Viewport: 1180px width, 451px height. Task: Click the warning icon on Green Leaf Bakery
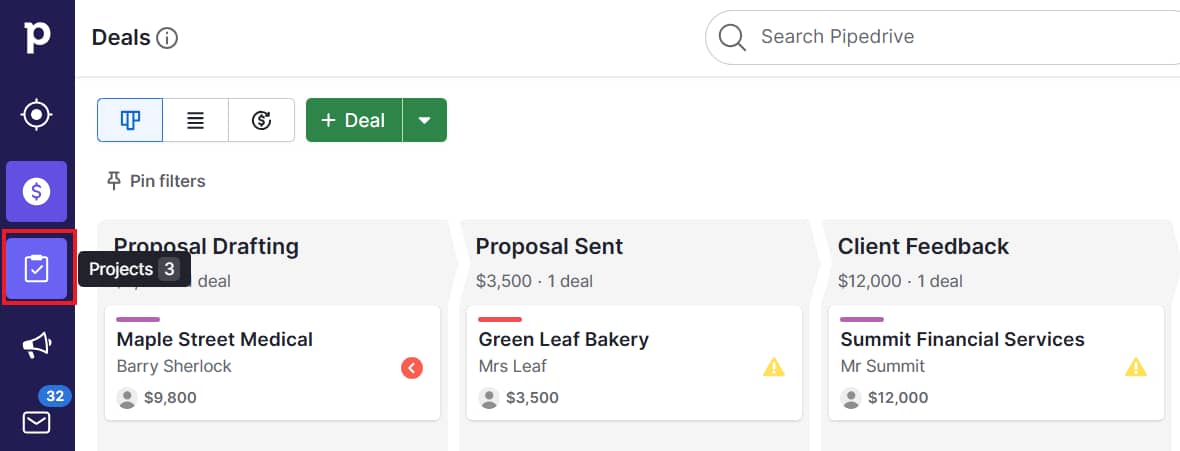coord(774,368)
